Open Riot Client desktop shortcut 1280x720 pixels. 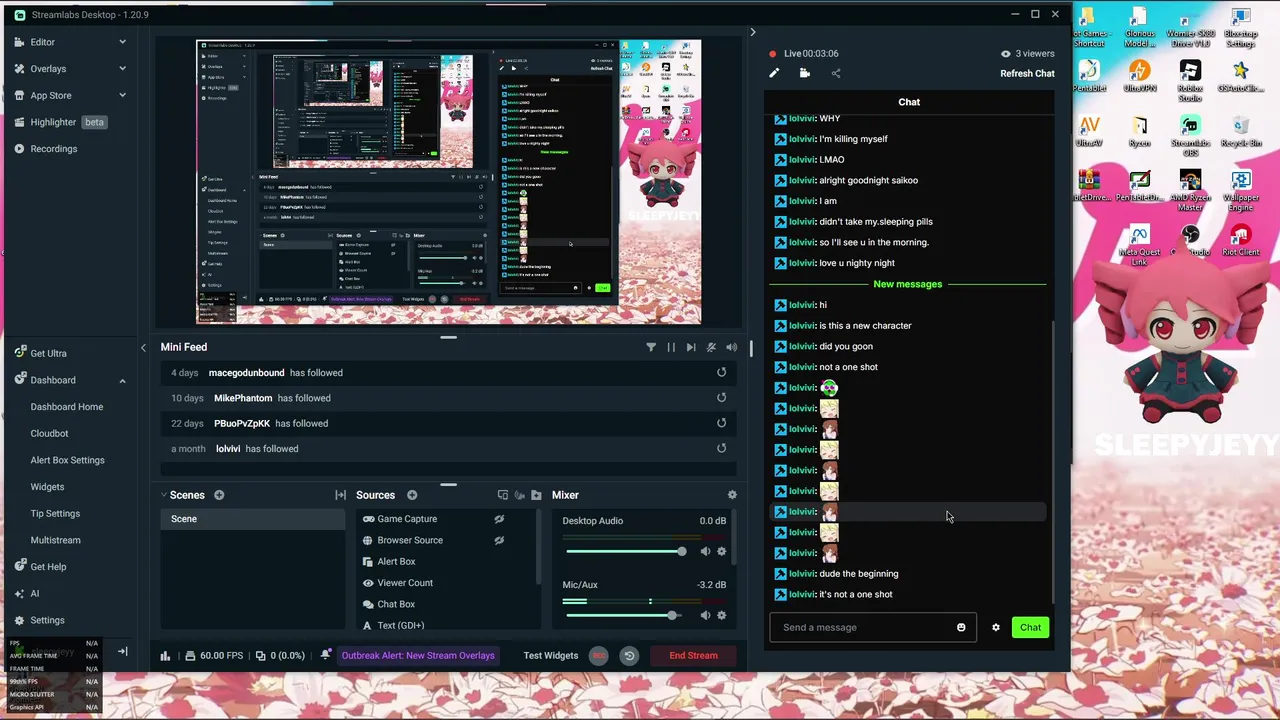[1241, 241]
